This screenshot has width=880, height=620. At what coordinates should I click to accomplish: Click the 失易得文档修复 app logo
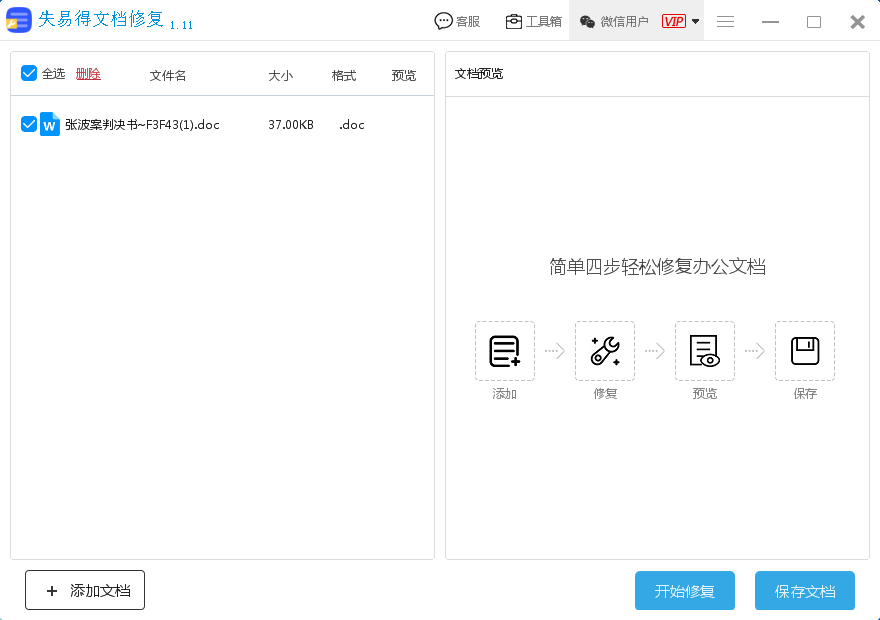click(x=19, y=20)
